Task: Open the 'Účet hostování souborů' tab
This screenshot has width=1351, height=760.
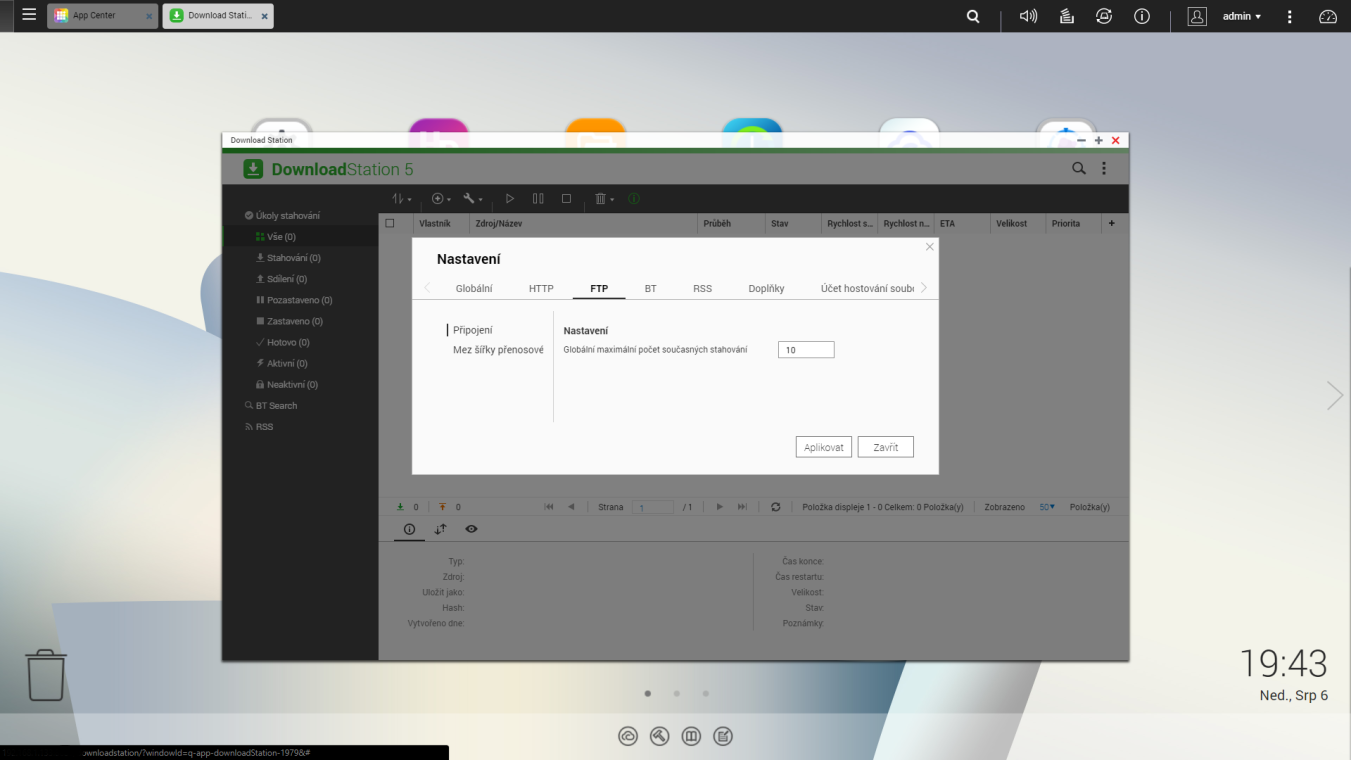Action: [x=867, y=288]
